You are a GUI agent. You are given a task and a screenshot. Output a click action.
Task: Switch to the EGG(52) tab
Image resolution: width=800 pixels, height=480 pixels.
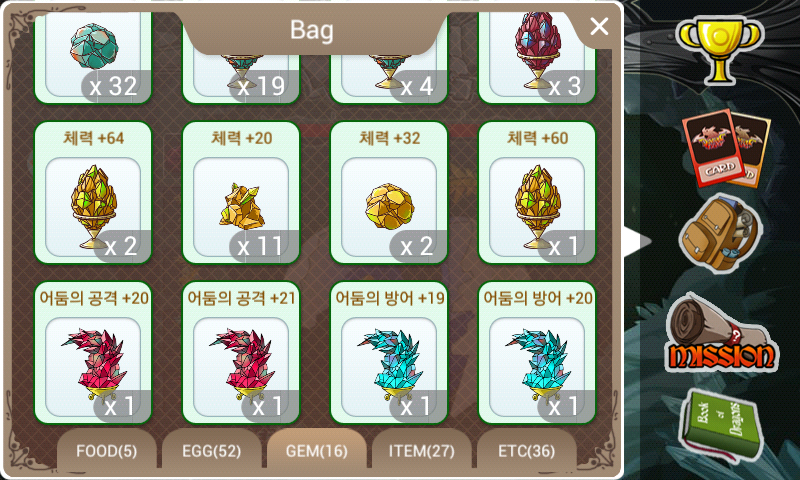tap(211, 450)
